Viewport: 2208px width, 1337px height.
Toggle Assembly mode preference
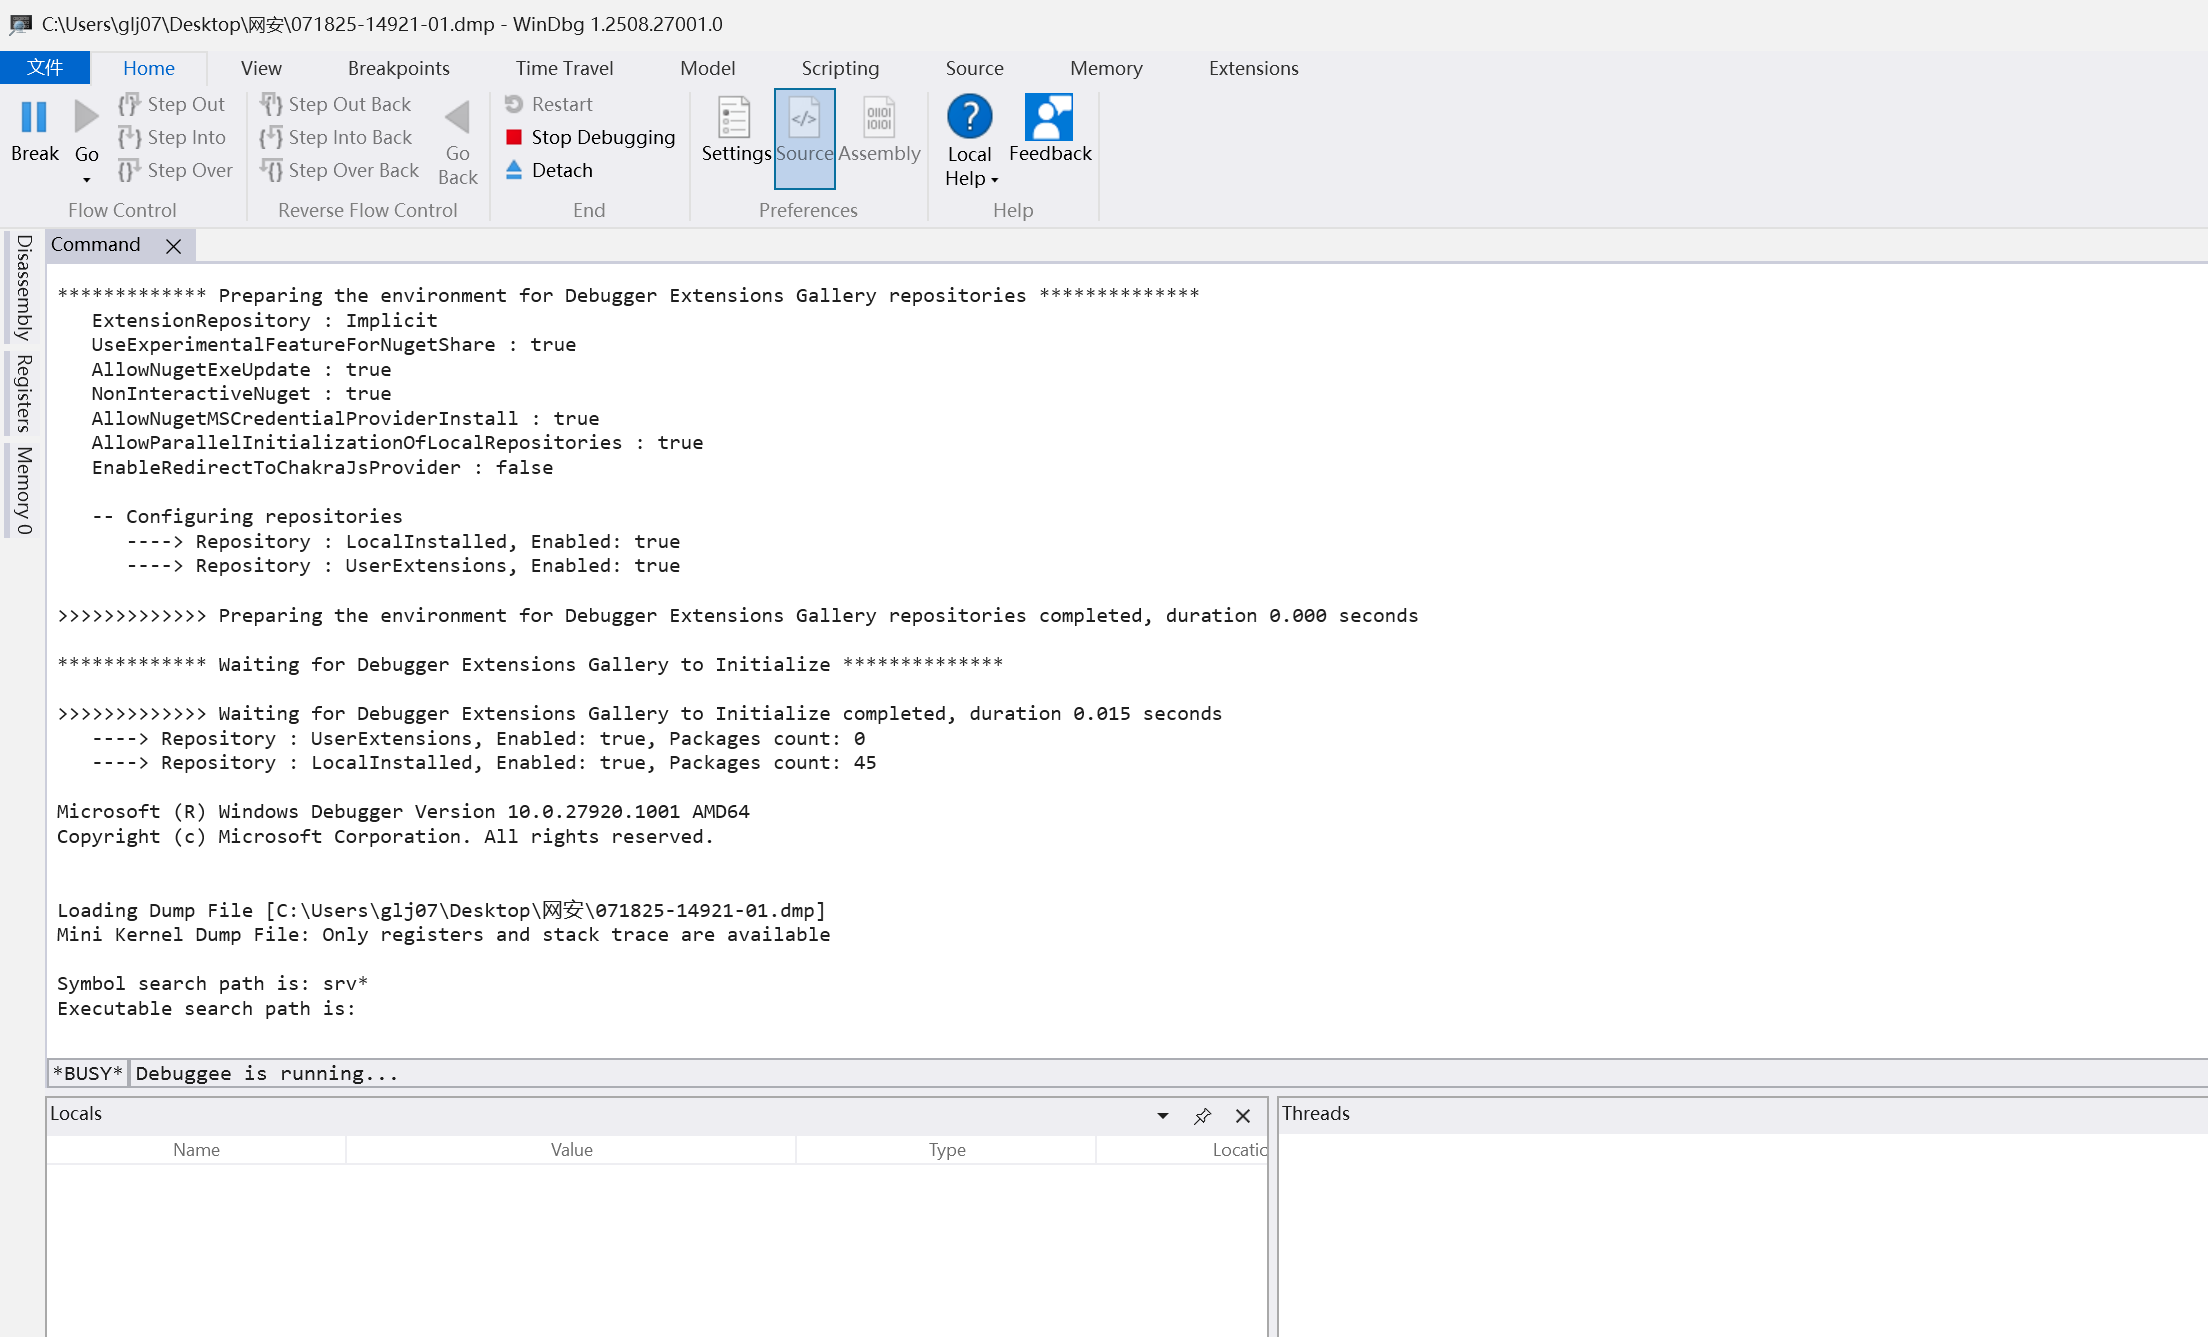click(879, 130)
